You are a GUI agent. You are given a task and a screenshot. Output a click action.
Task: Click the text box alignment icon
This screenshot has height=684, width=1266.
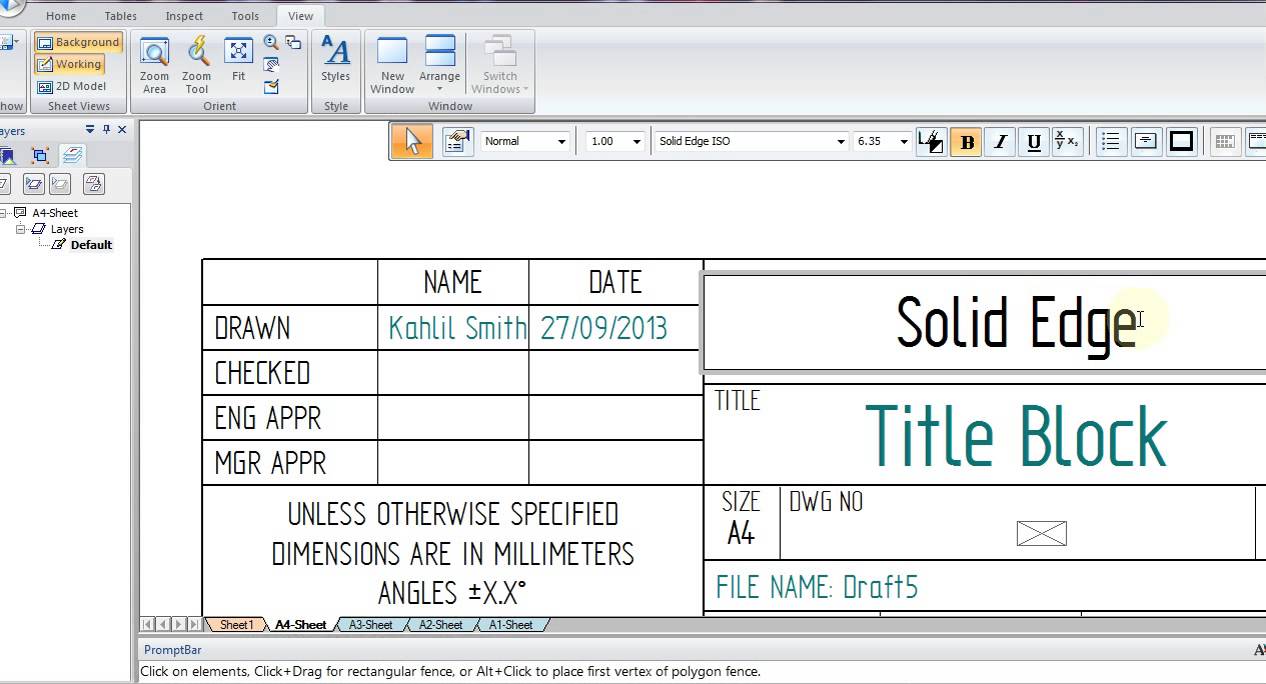pos(1146,142)
